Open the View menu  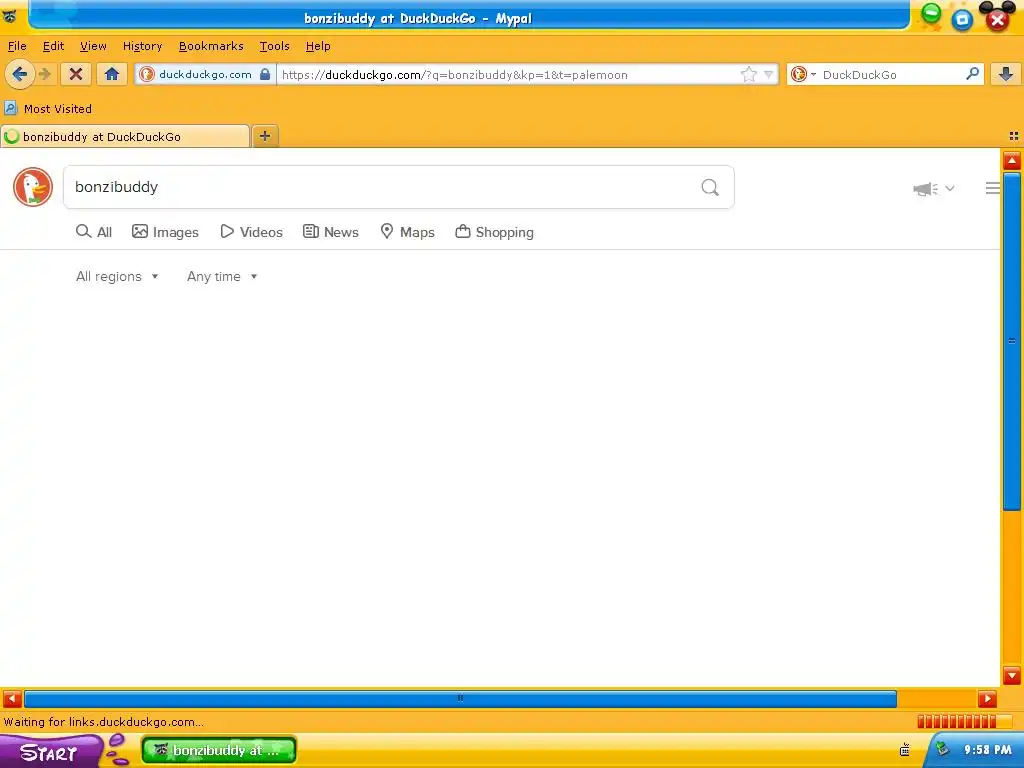click(93, 46)
